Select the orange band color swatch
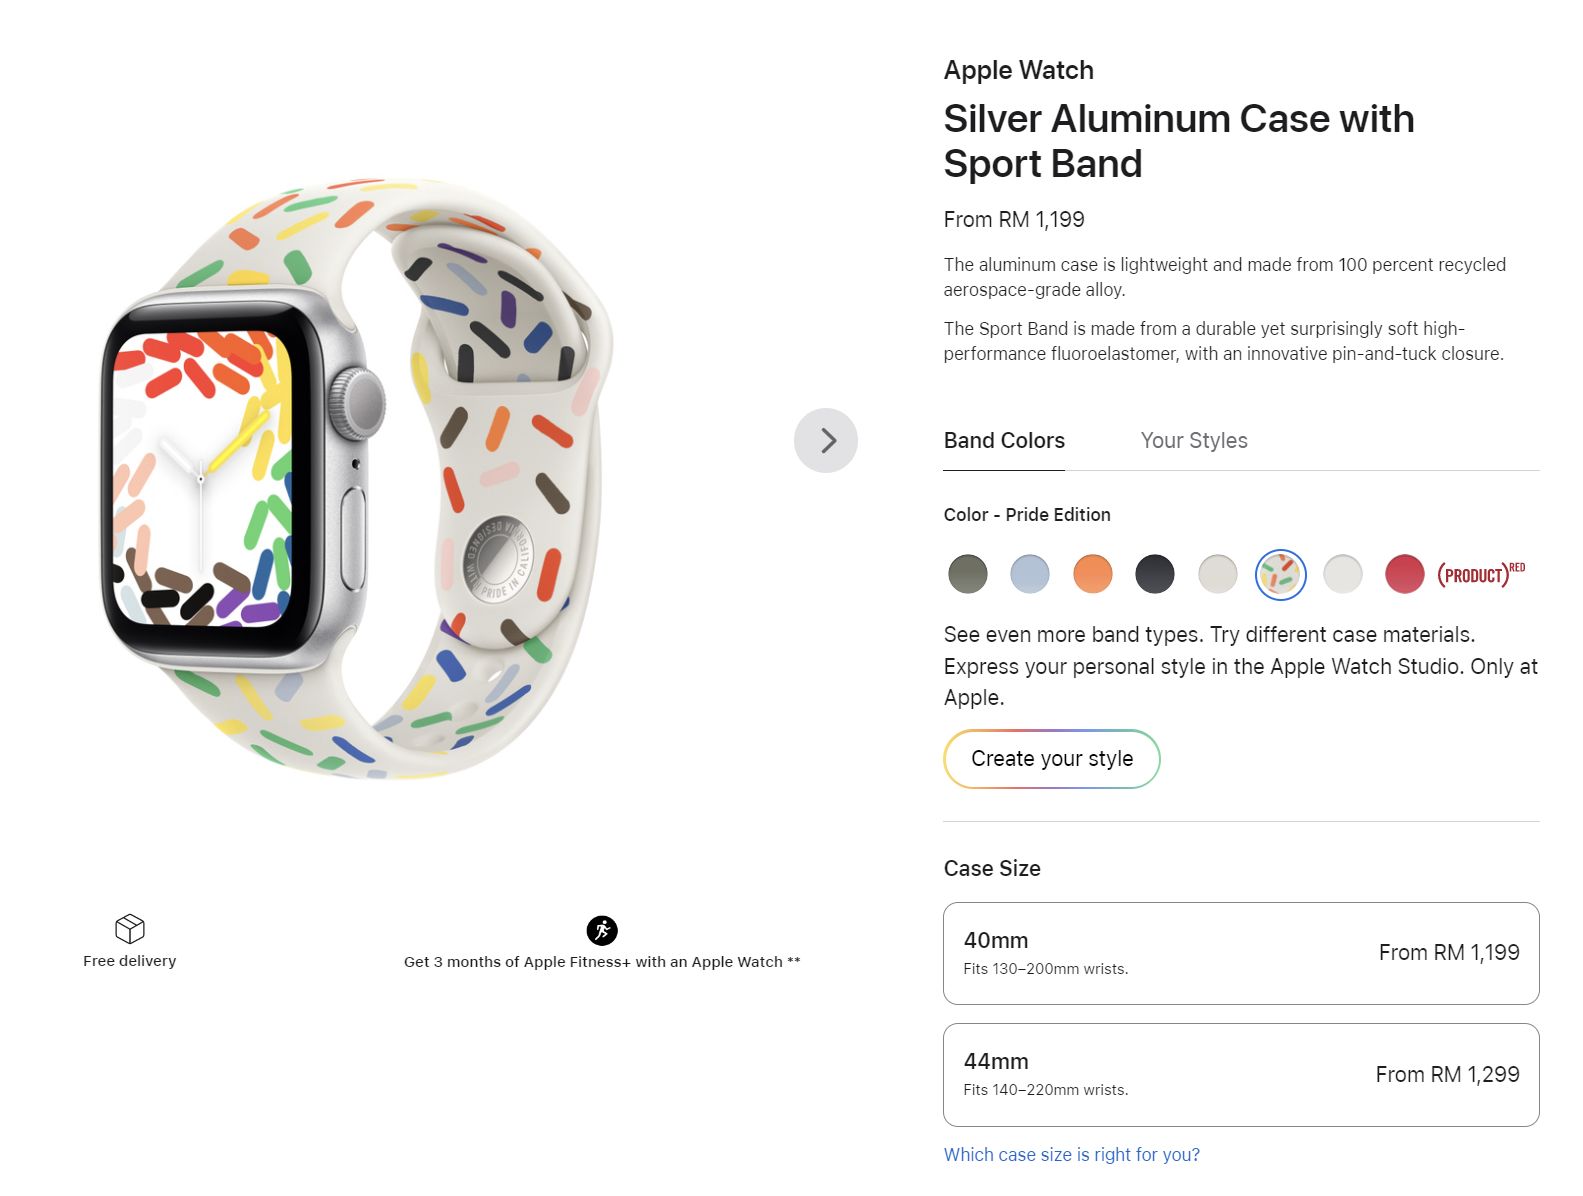Screen dimensions: 1583x1196 pos(1093,575)
